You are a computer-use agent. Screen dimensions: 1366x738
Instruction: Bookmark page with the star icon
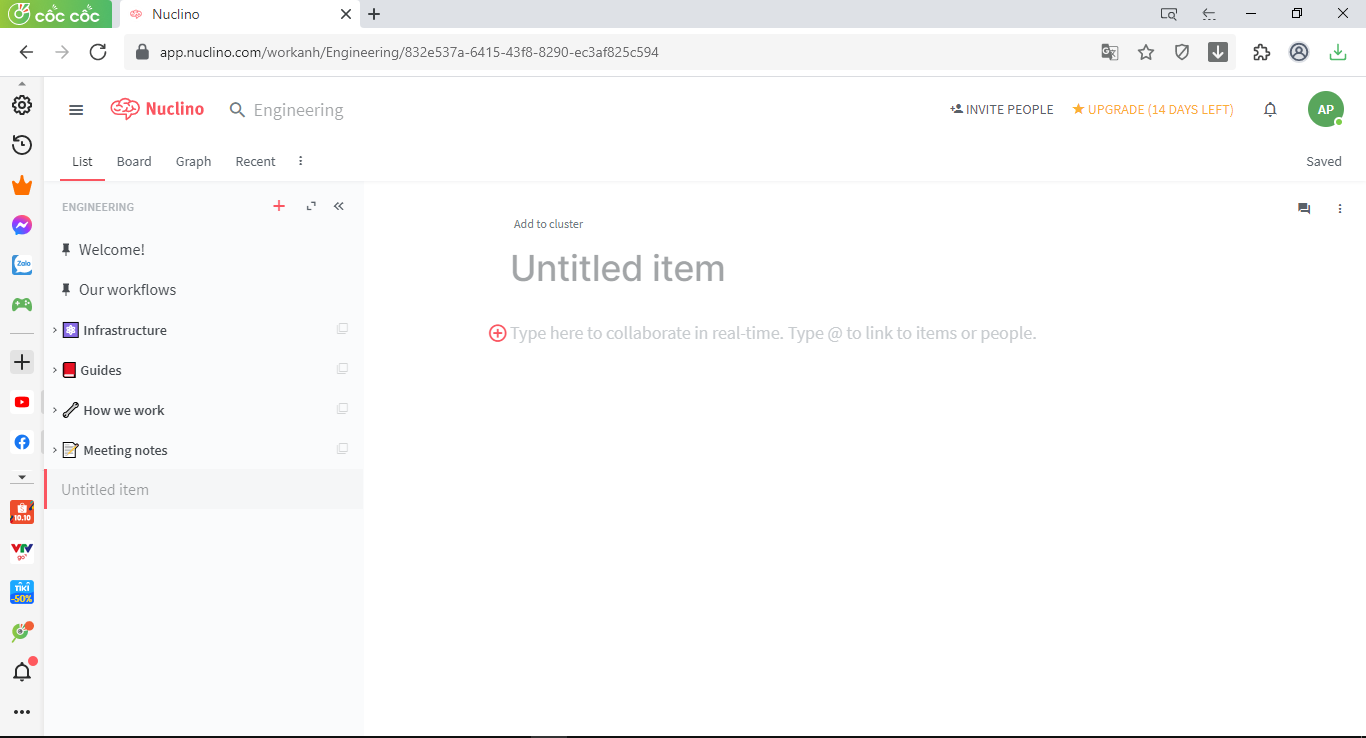coord(1146,52)
